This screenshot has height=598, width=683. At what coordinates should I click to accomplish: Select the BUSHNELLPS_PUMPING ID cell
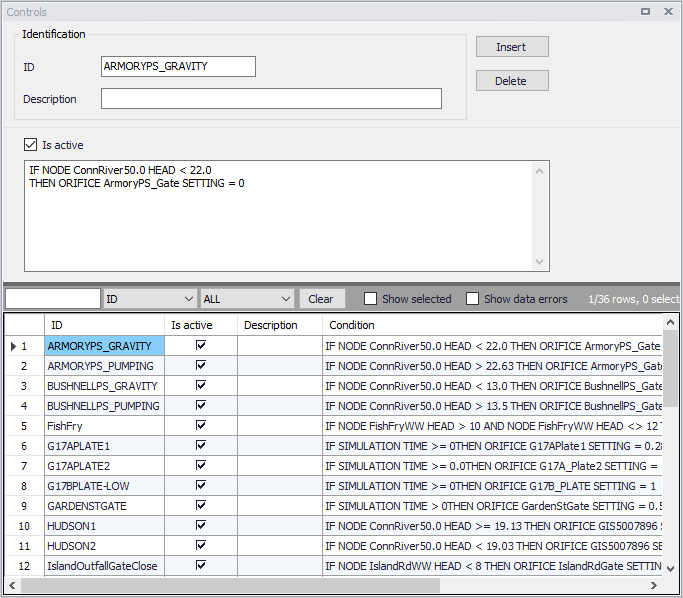click(x=104, y=406)
